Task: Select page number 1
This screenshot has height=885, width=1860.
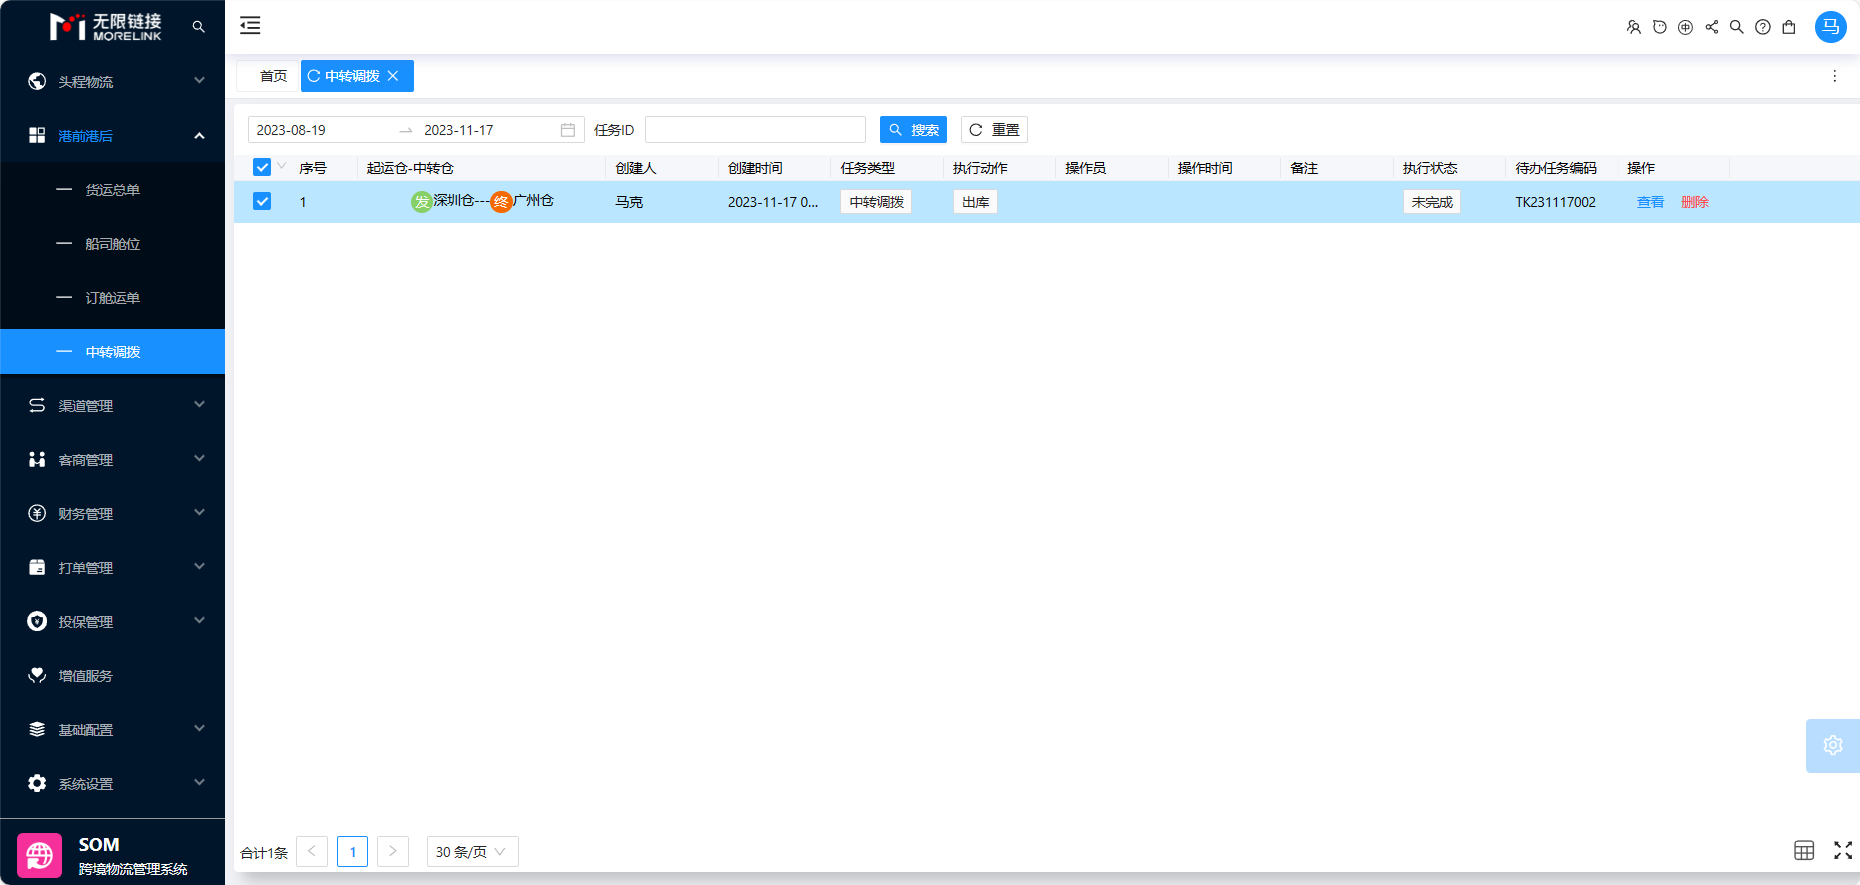Action: coord(352,851)
